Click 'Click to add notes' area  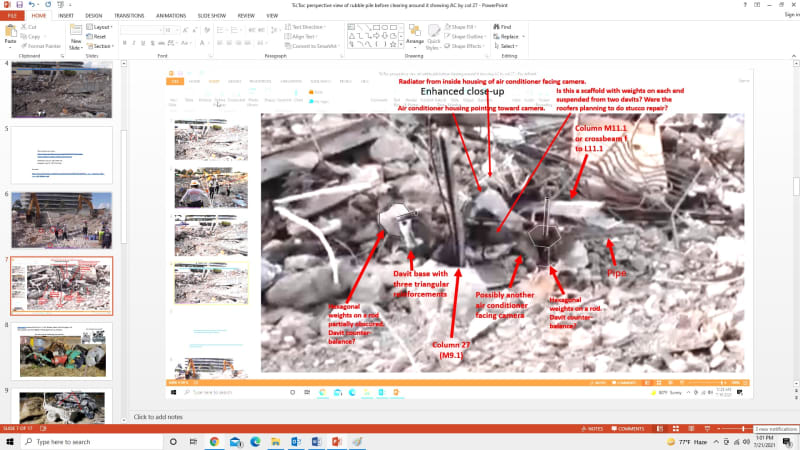click(158, 417)
